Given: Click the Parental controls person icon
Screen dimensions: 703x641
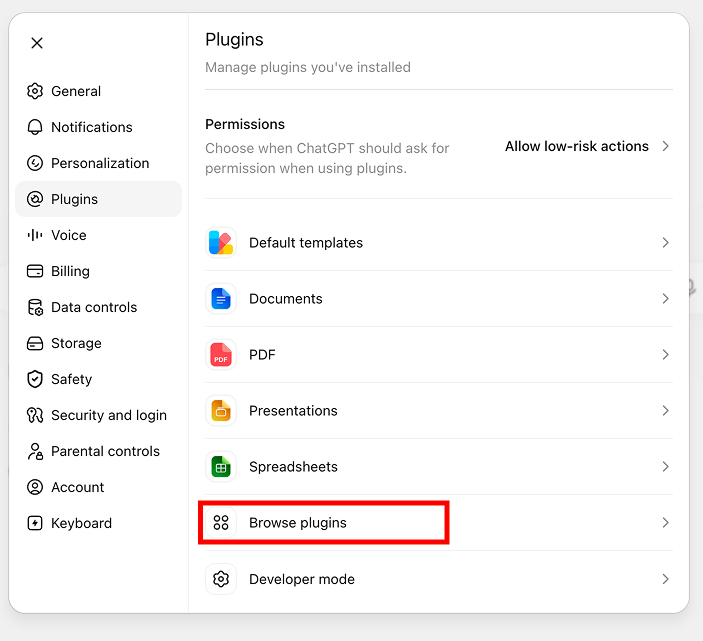Looking at the screenshot, I should (35, 451).
